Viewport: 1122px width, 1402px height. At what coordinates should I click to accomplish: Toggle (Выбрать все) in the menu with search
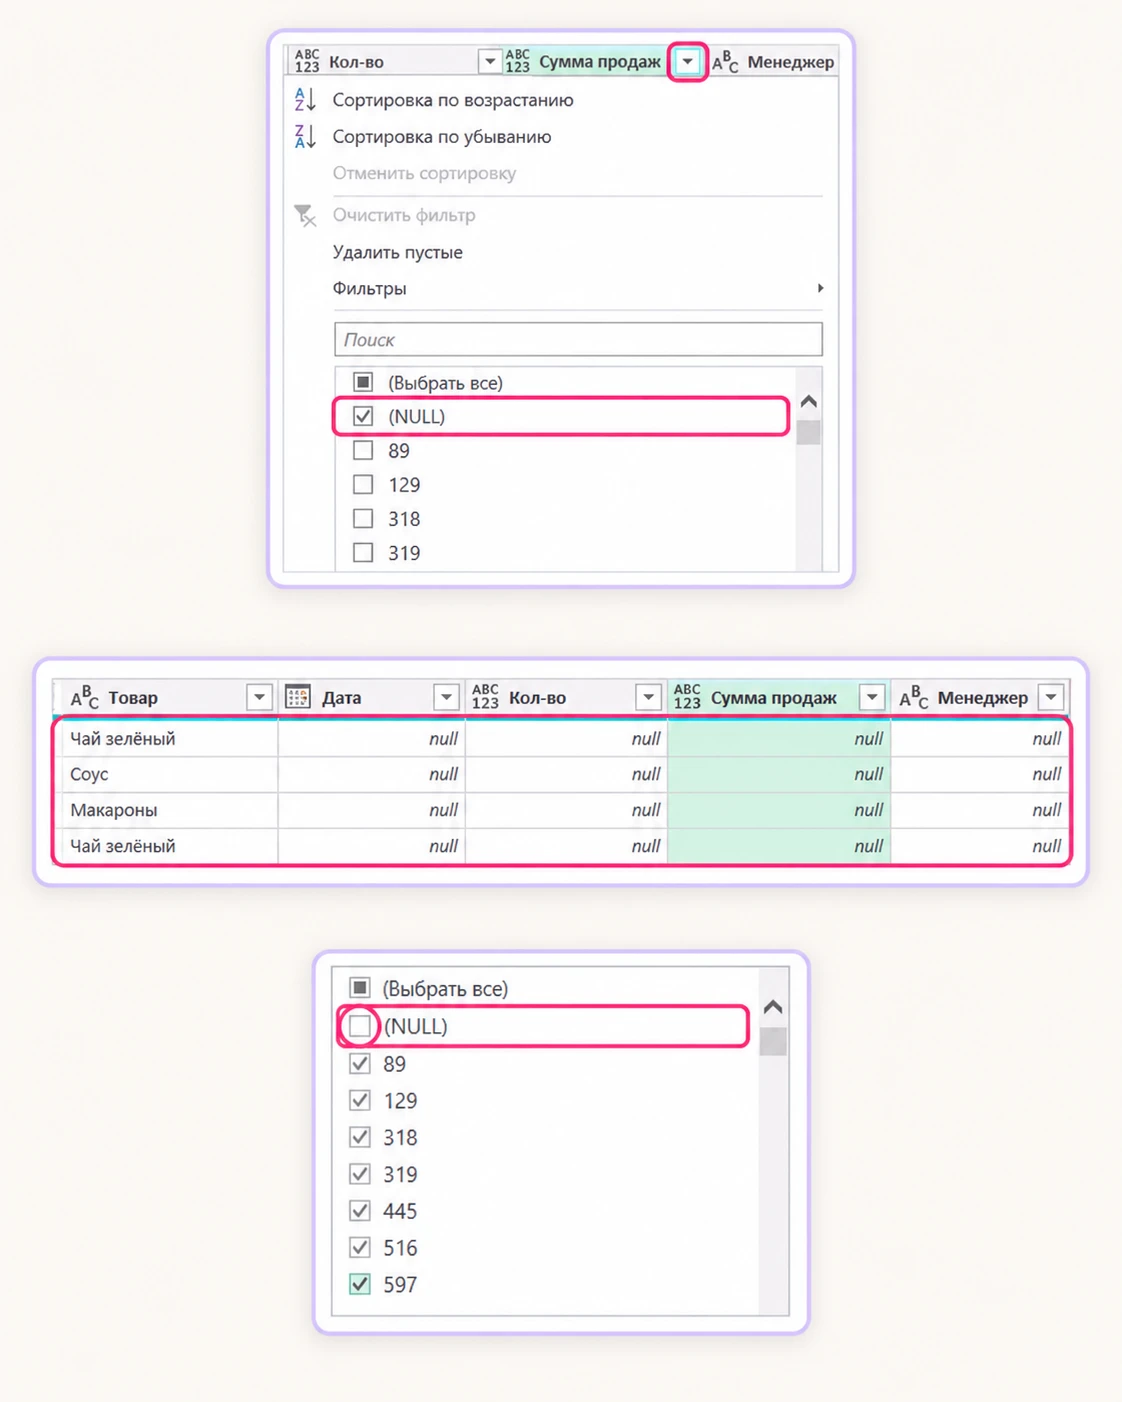363,382
